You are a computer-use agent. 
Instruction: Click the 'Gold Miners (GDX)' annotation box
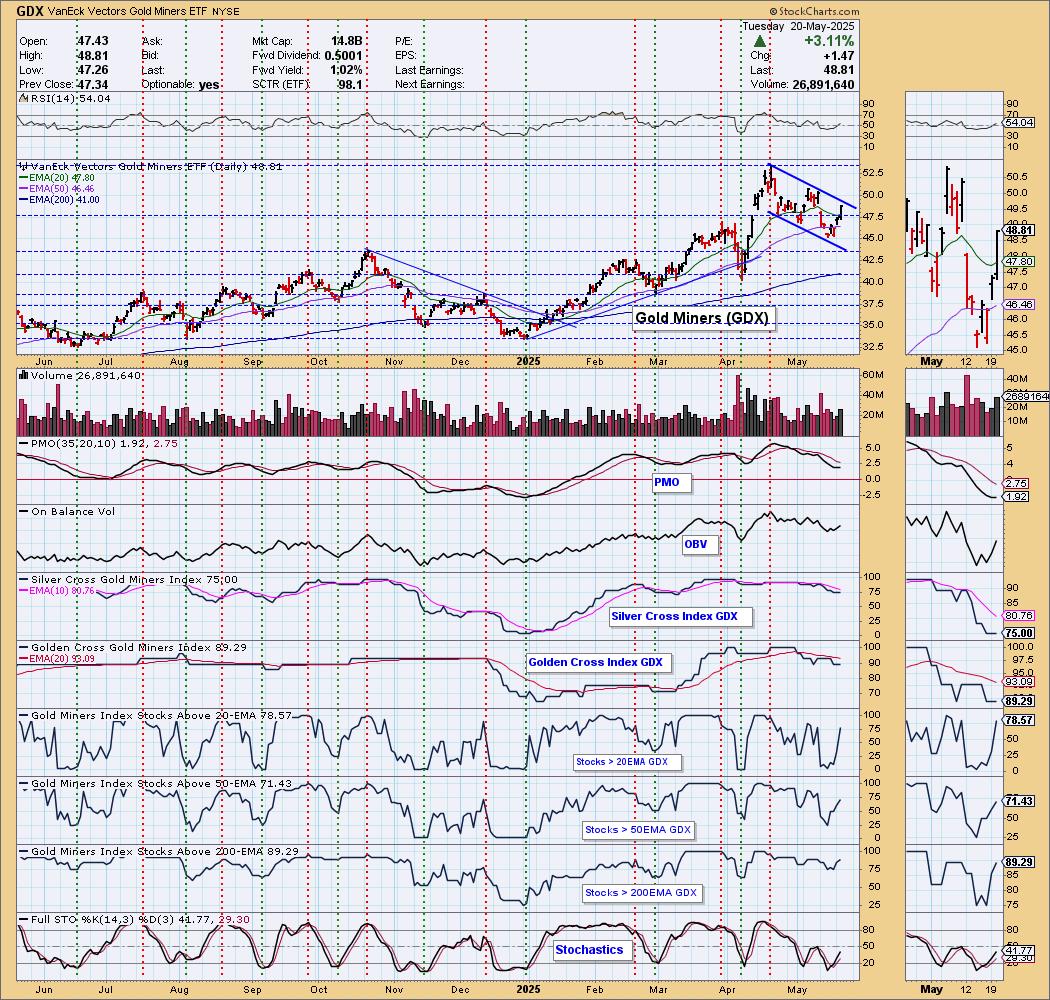tap(702, 317)
